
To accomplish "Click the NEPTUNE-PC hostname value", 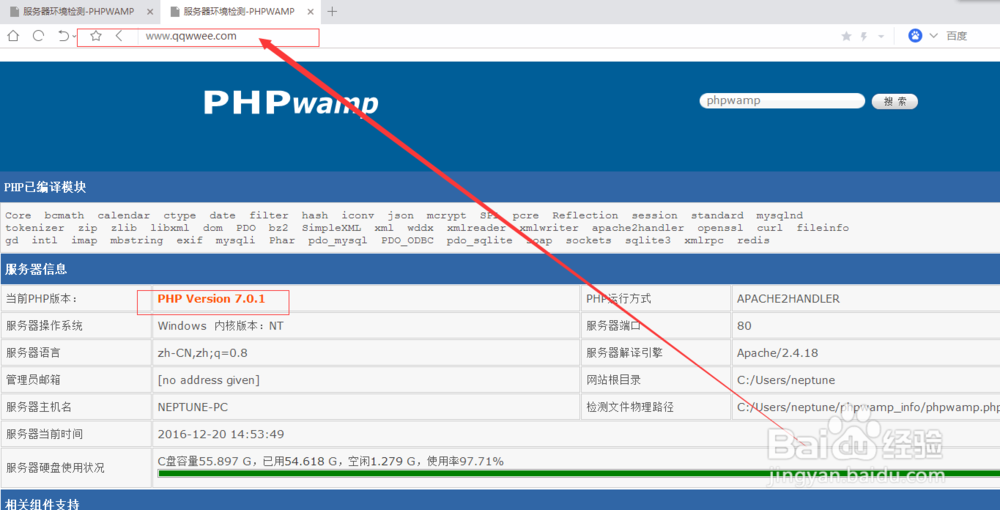I will 193,407.
